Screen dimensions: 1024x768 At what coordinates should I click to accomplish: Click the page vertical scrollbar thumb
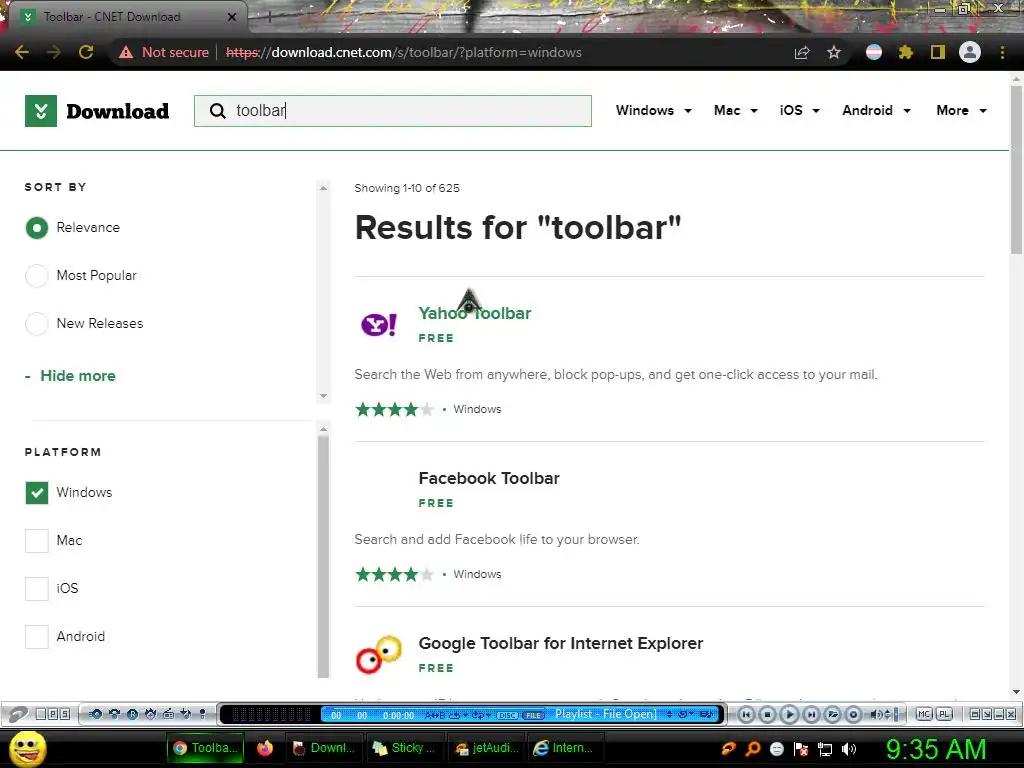1016,170
